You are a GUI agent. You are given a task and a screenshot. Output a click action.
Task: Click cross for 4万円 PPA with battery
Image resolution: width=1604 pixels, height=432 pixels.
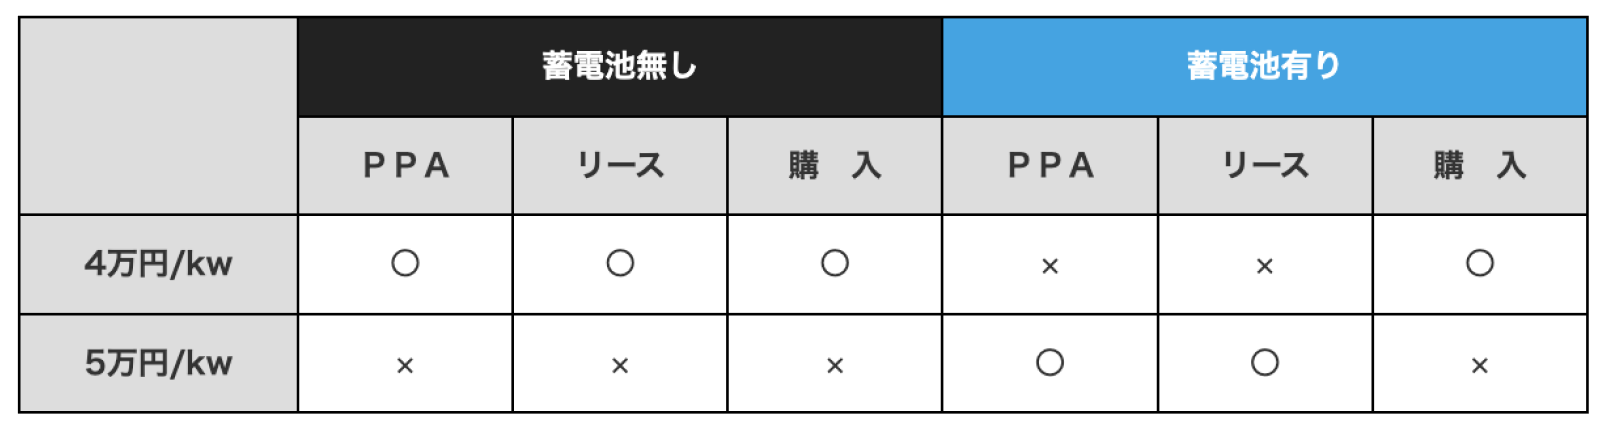[1050, 266]
